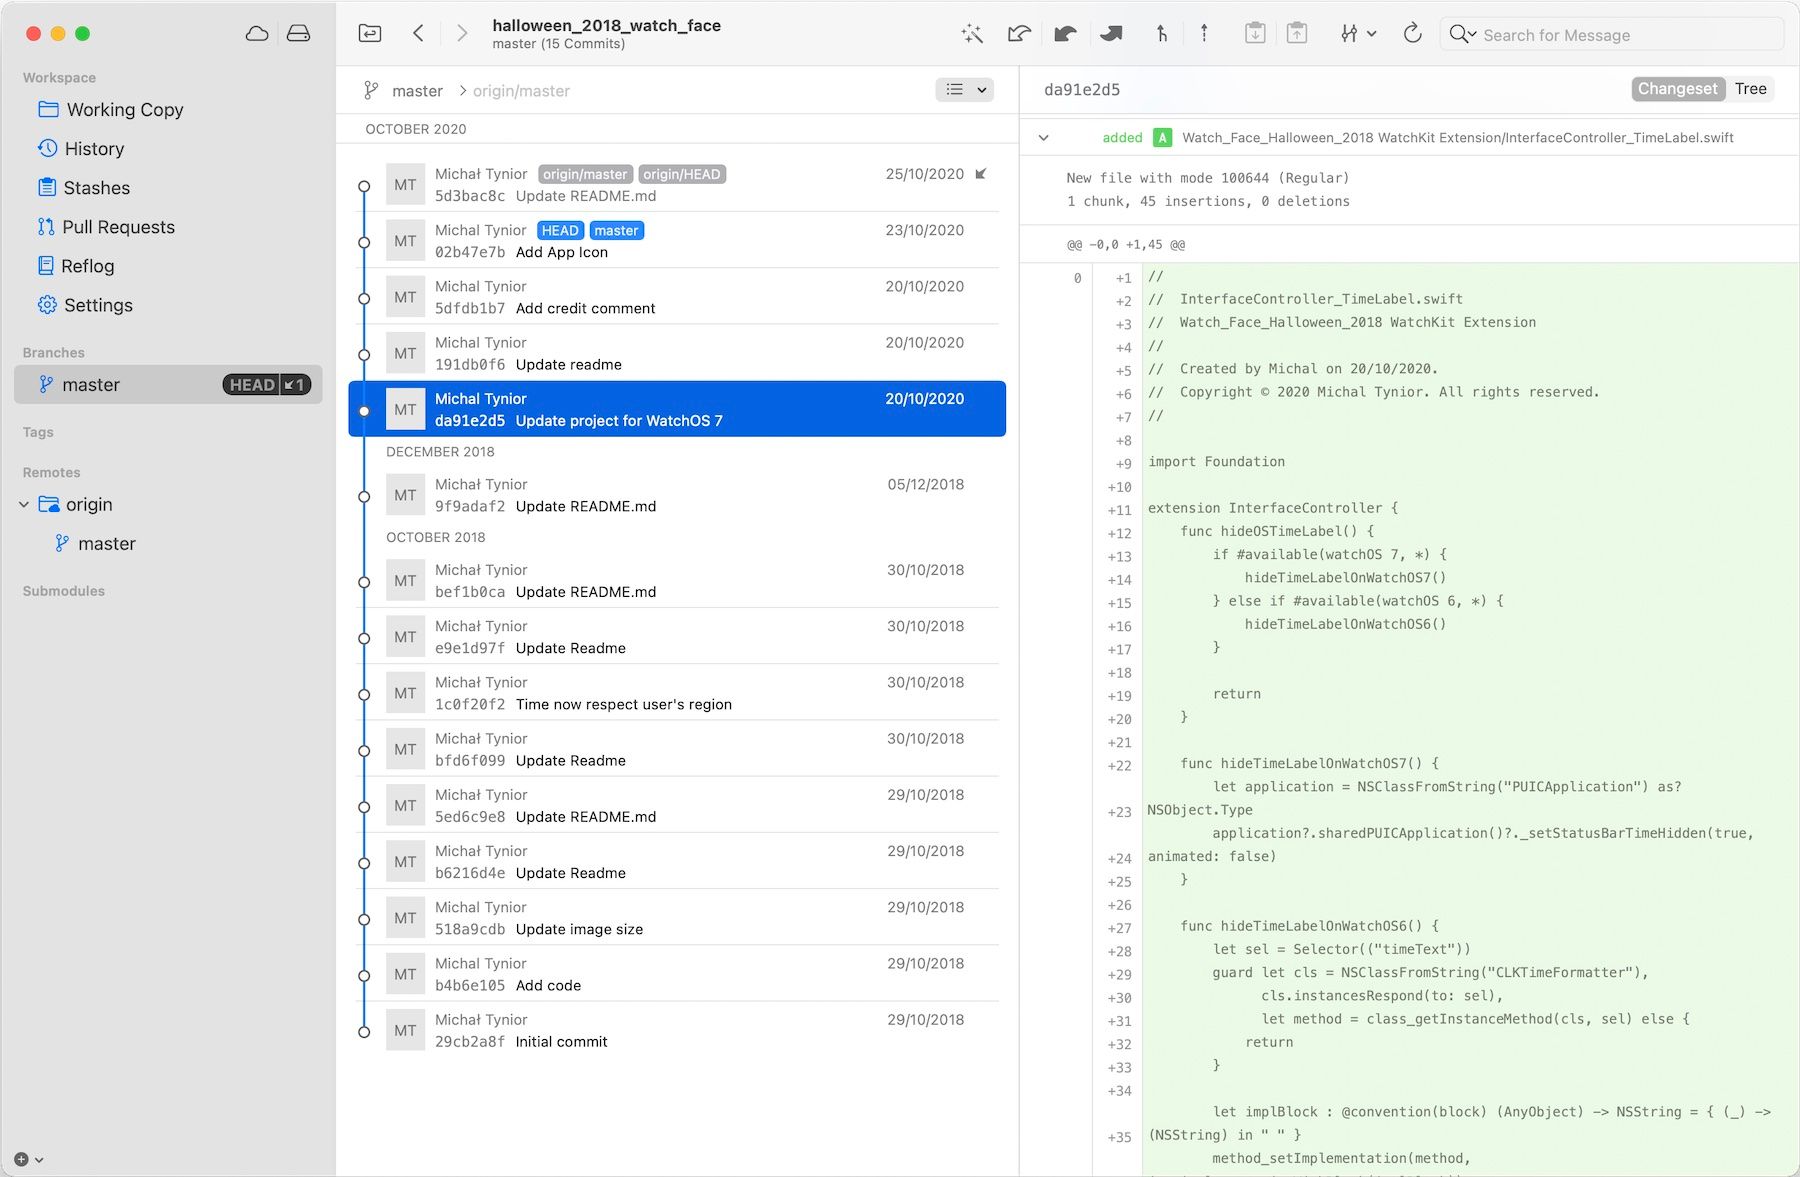
Task: Click the Apply Stash clipboard icon
Action: (x=1297, y=34)
